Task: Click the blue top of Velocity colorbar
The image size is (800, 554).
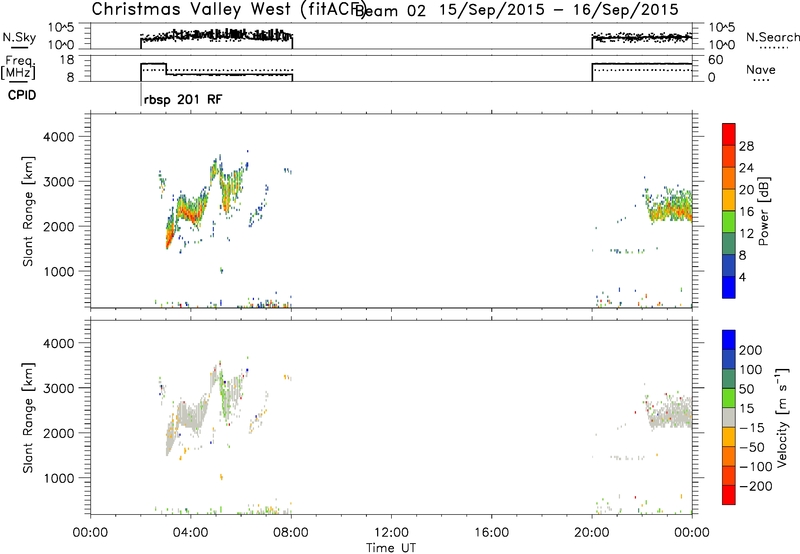Action: point(729,340)
